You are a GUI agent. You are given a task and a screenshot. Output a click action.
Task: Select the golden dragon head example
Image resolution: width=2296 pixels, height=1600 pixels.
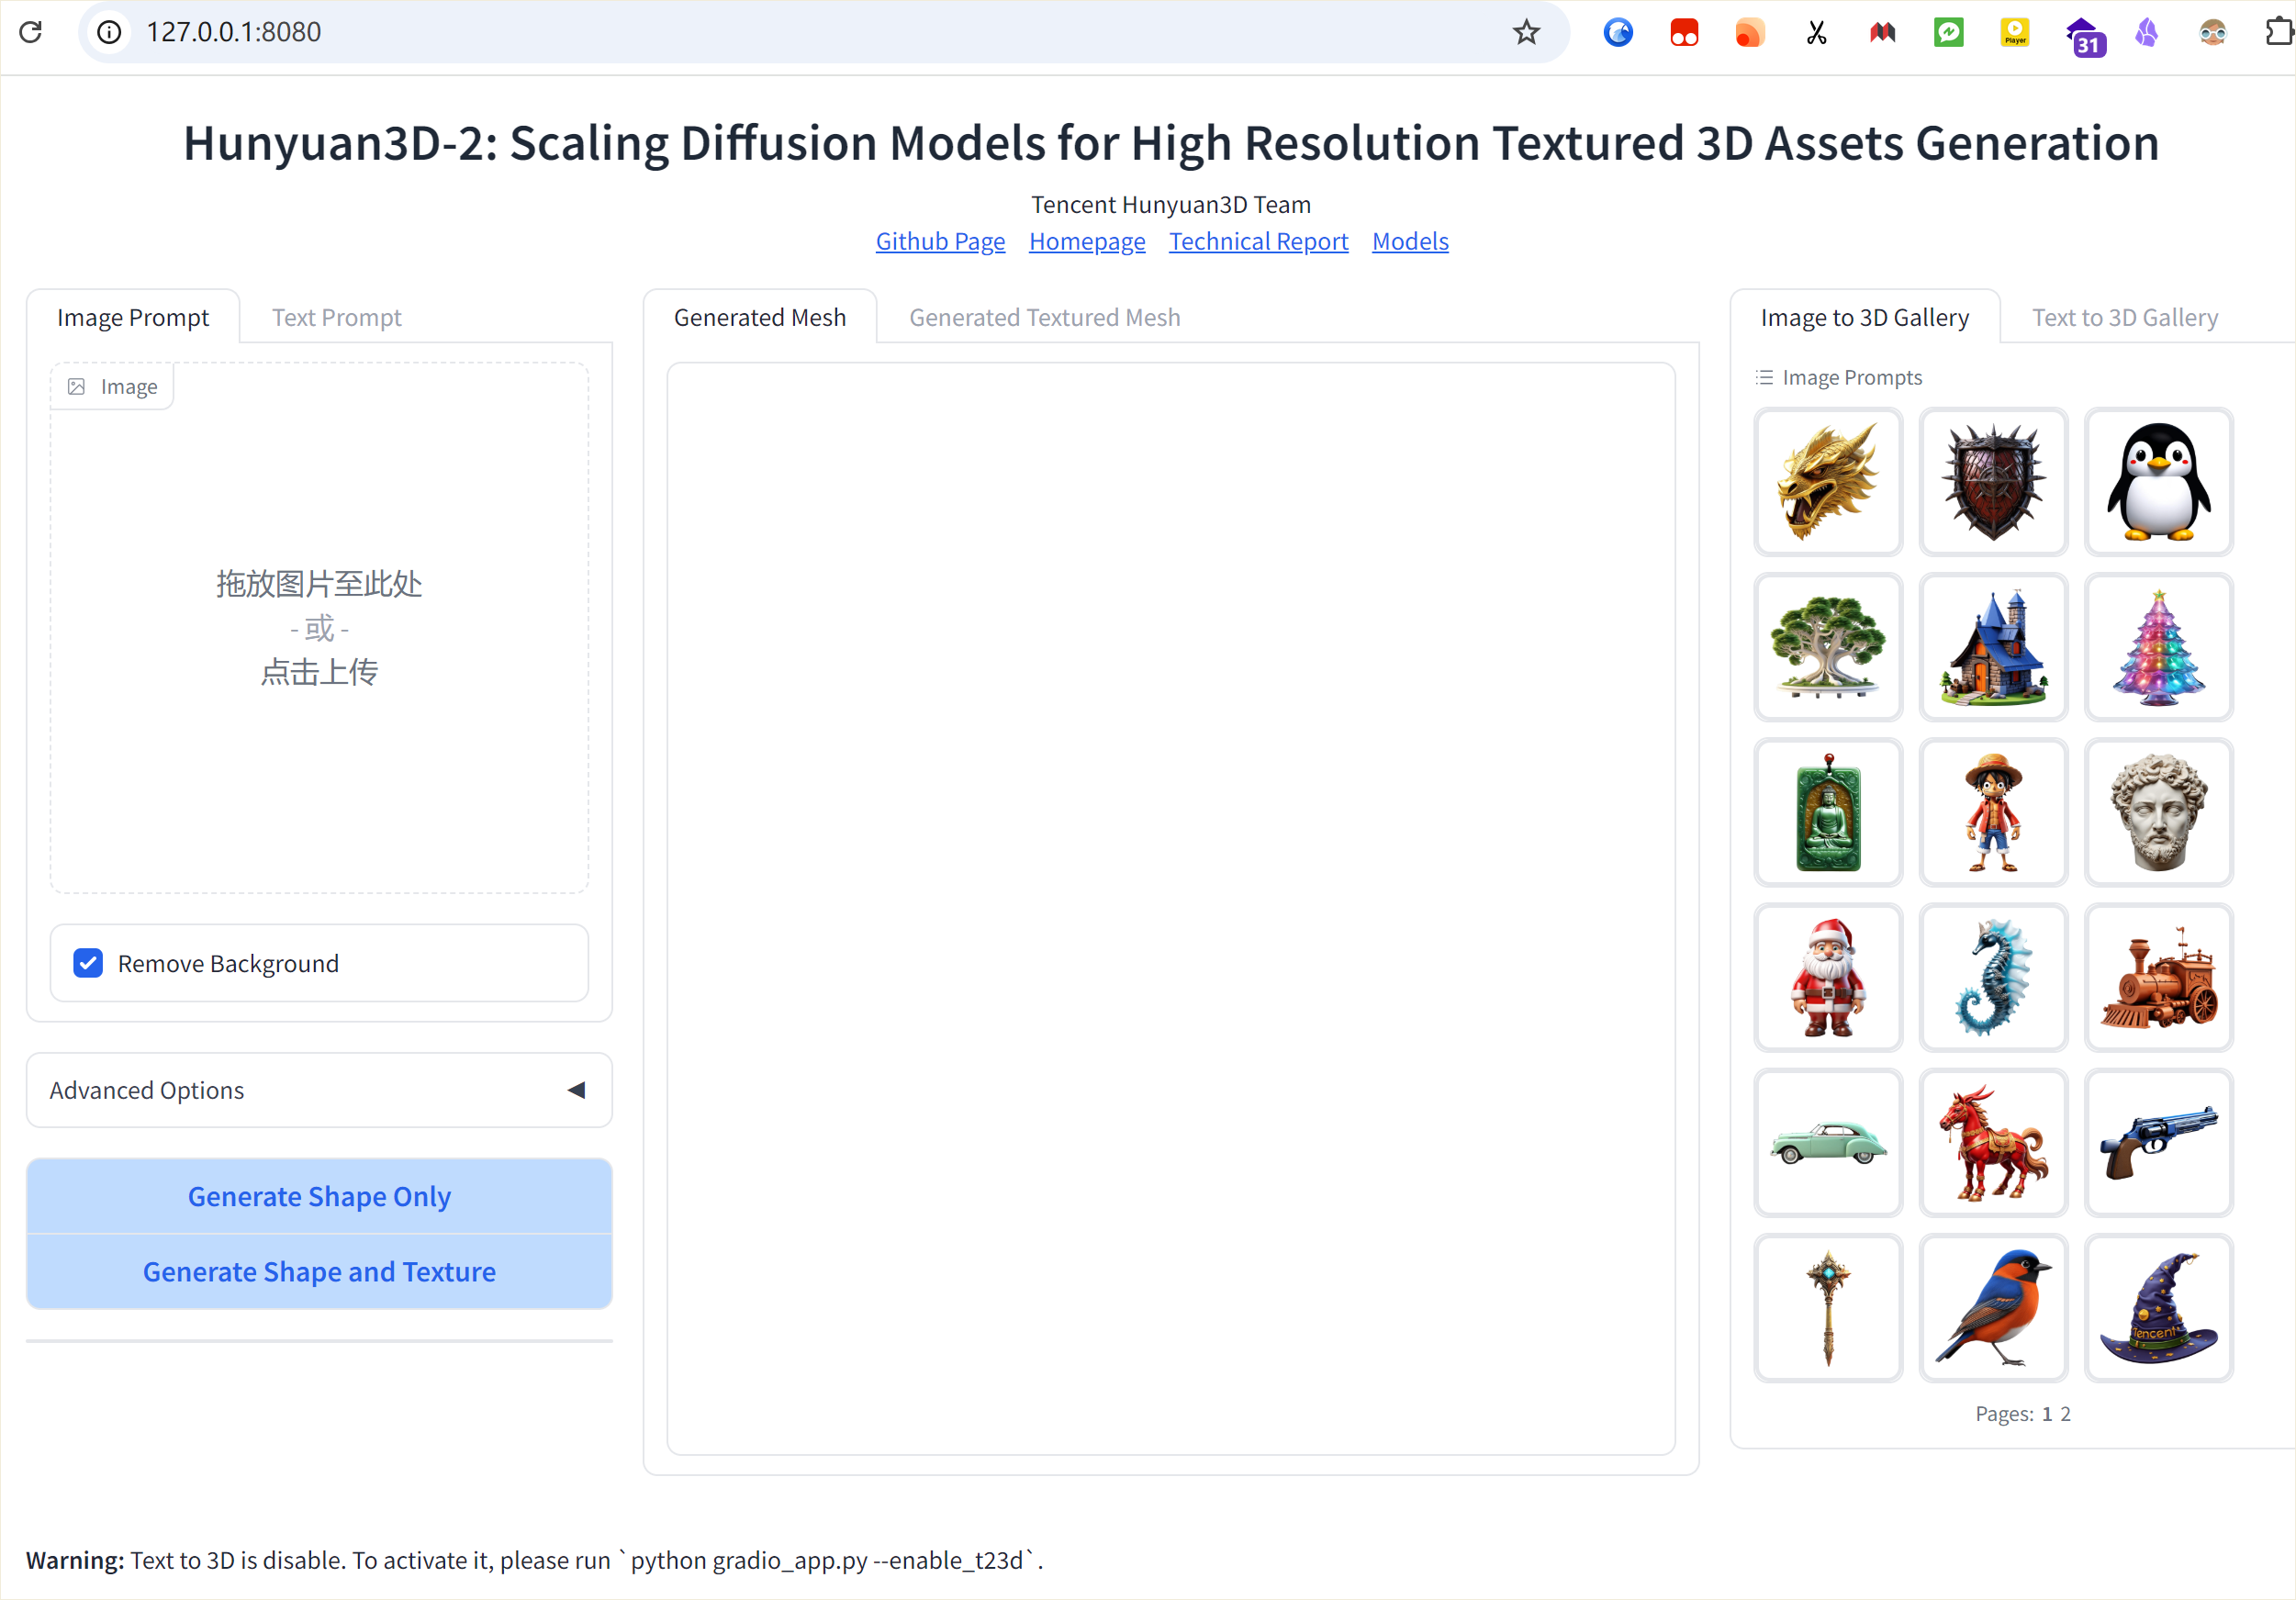[1827, 481]
